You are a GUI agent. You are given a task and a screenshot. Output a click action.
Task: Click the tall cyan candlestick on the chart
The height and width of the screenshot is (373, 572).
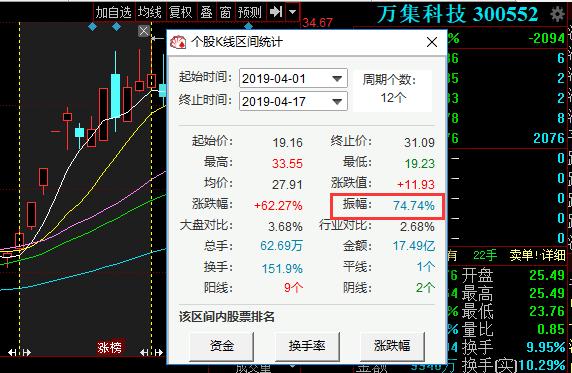coord(116,95)
